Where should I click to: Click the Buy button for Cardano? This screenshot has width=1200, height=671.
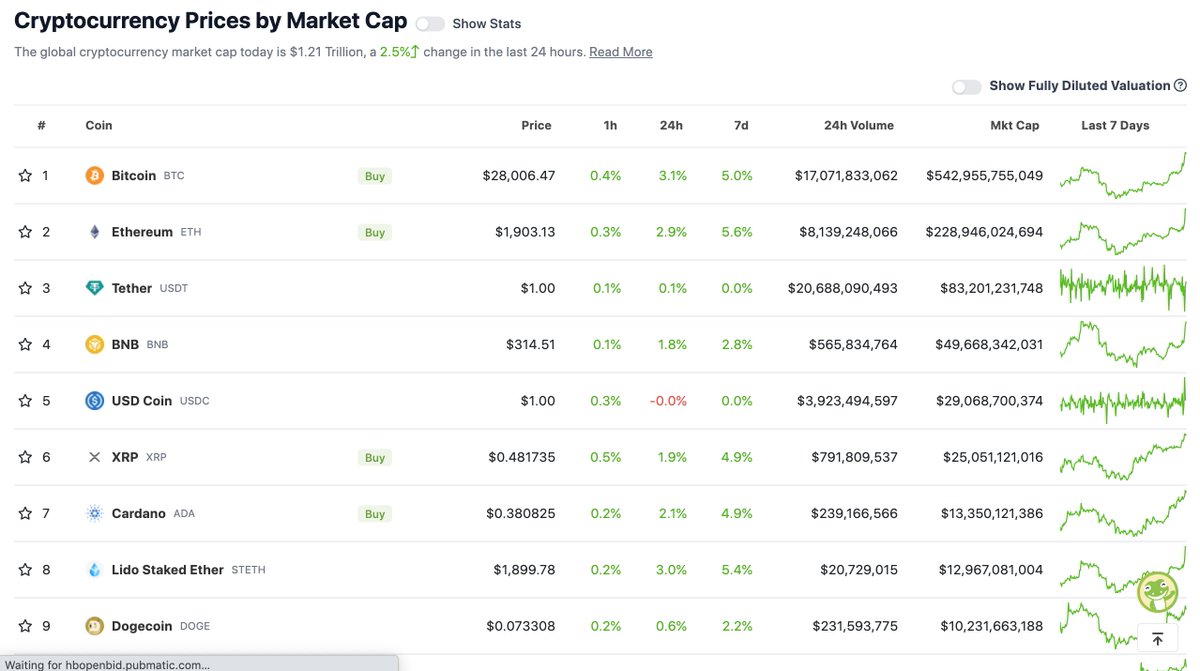375,514
